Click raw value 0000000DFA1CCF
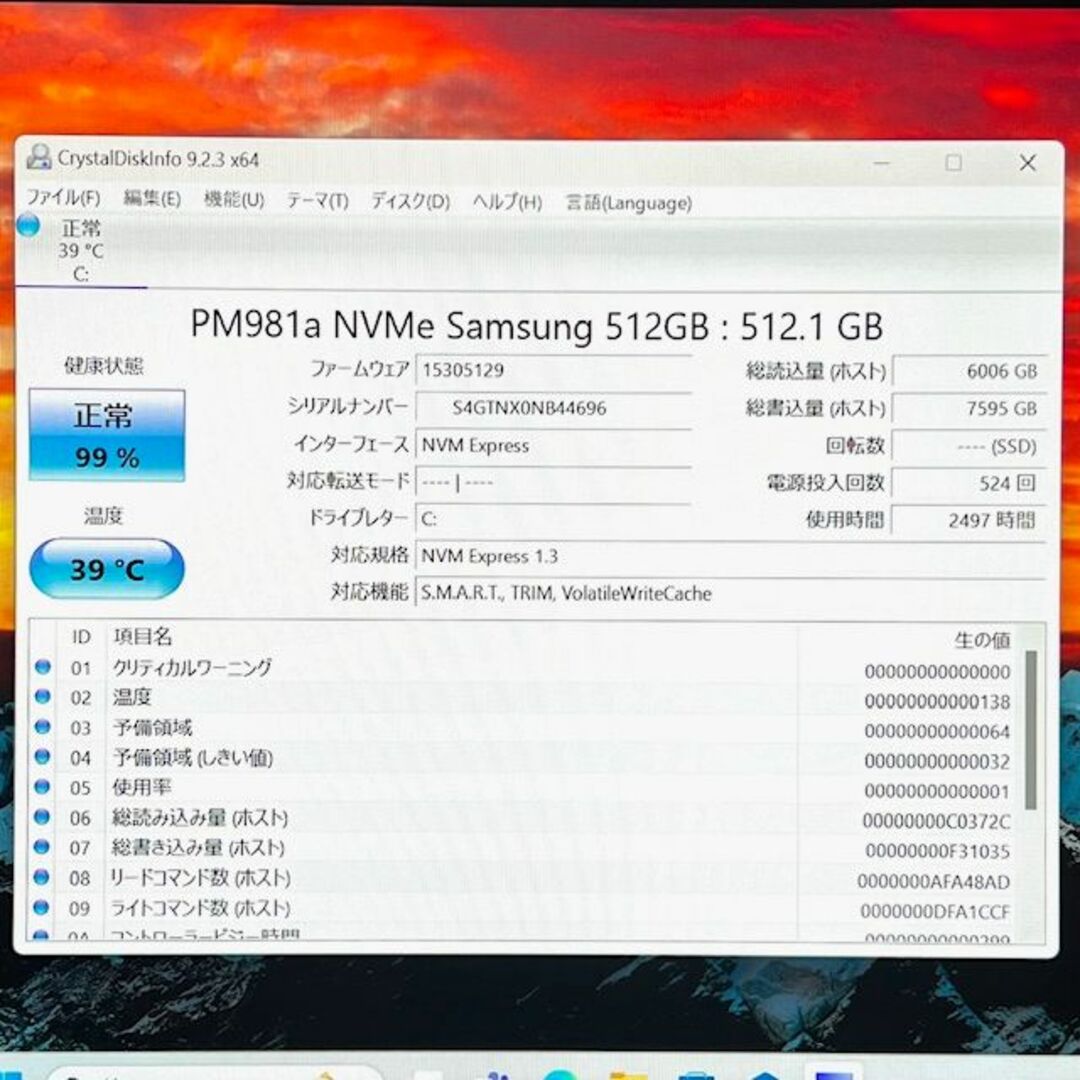This screenshot has height=1080, width=1080. click(935, 912)
